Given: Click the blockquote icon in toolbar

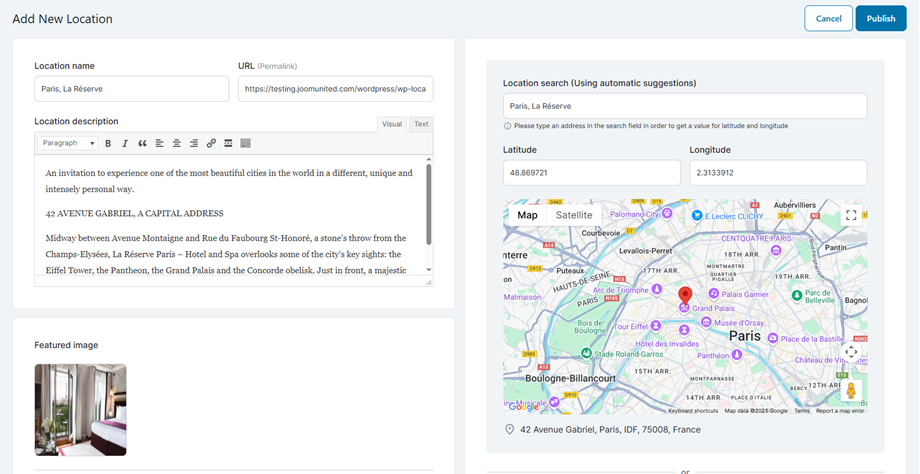Looking at the screenshot, I should [x=142, y=144].
